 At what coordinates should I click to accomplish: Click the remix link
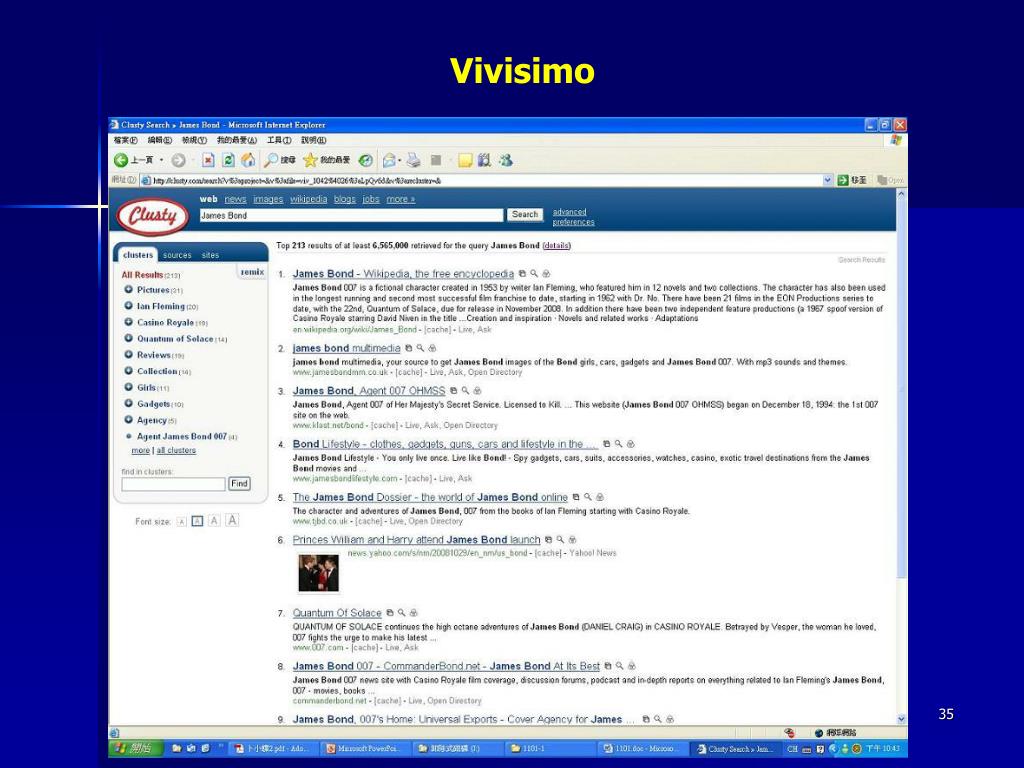coord(252,272)
